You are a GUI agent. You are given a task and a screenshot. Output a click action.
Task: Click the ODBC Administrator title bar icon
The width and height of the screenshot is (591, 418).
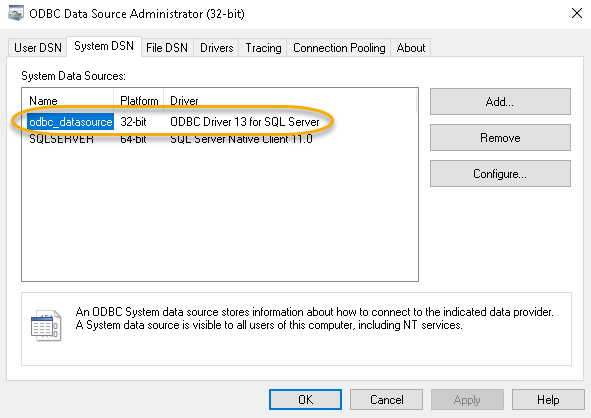[x=16, y=14]
